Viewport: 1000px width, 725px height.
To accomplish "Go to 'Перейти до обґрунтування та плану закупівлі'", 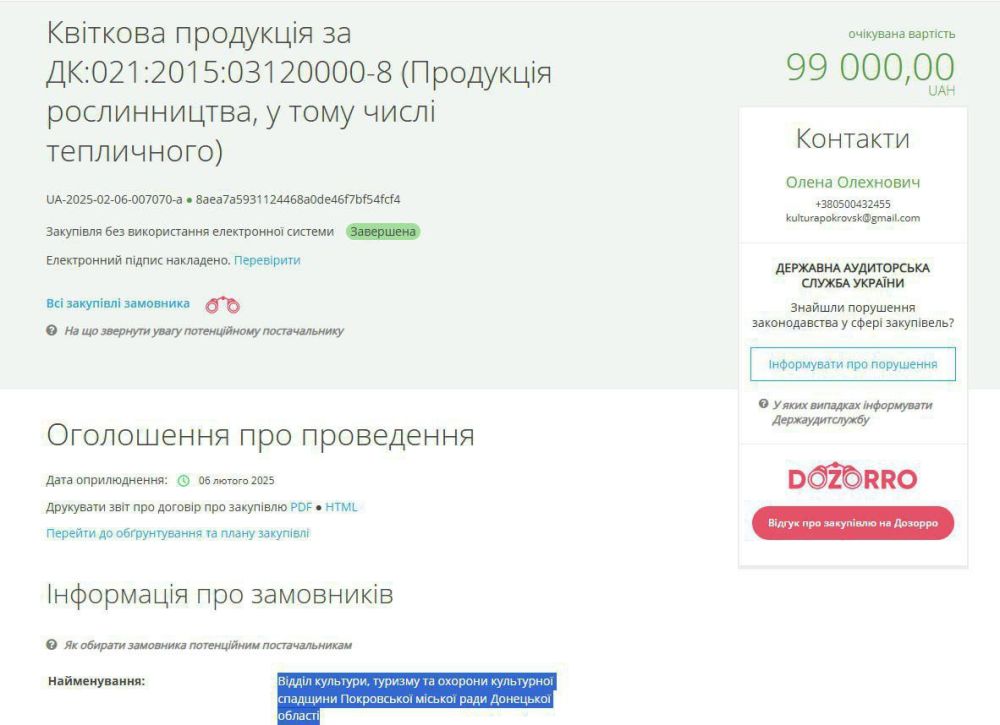I will 178,533.
